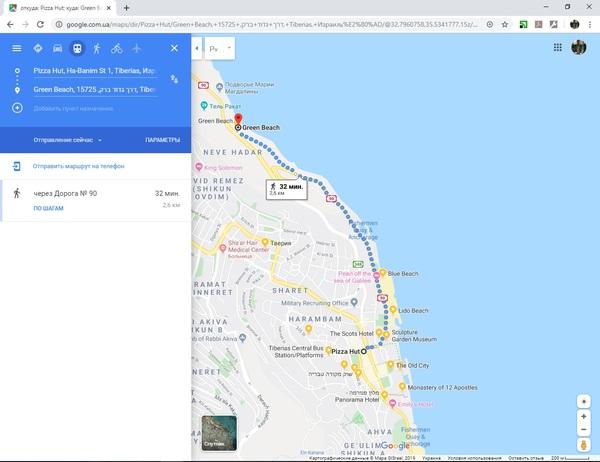
Task: Show your current location
Action: click(584, 402)
